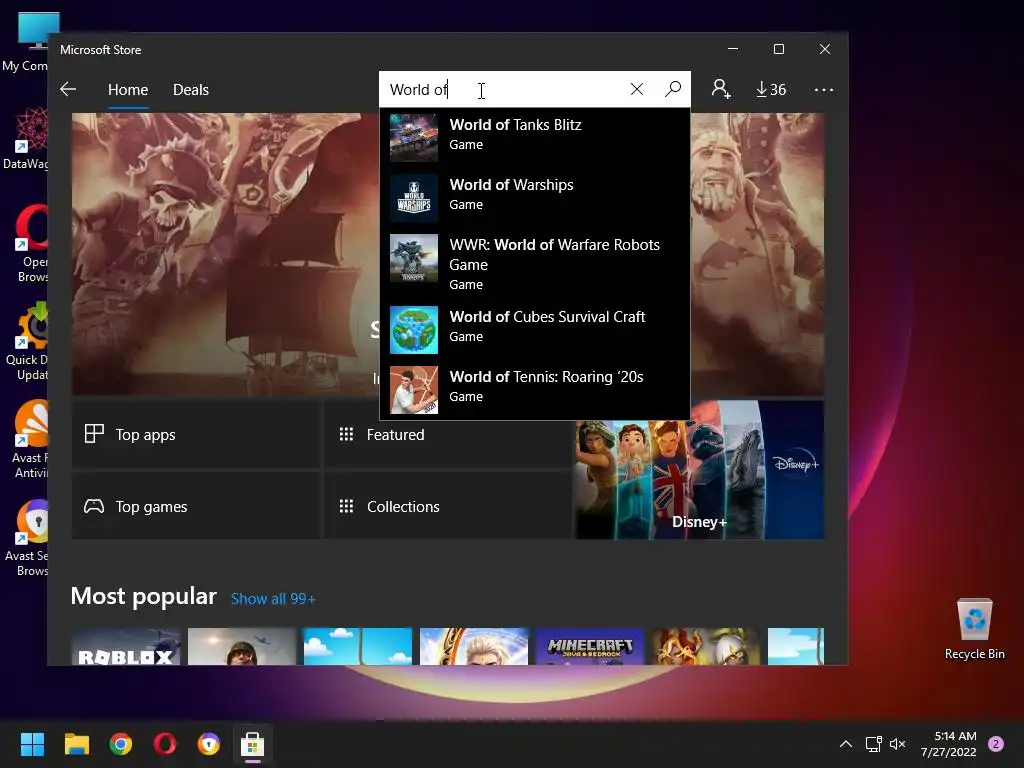This screenshot has width=1024, height=768.
Task: Select the Opera Browser desktop shortcut
Action: coord(30,243)
